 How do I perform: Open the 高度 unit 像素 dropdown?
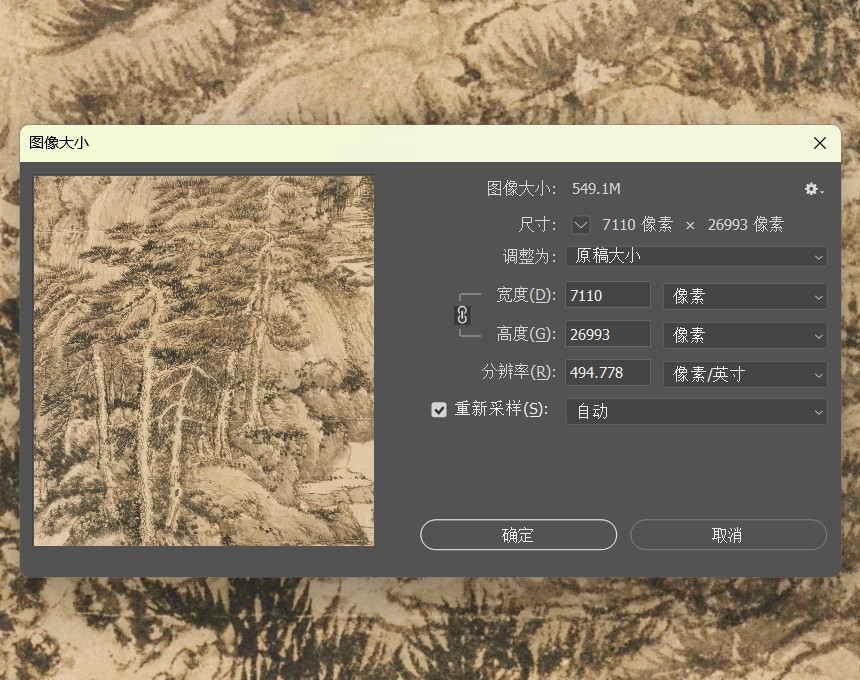point(745,335)
